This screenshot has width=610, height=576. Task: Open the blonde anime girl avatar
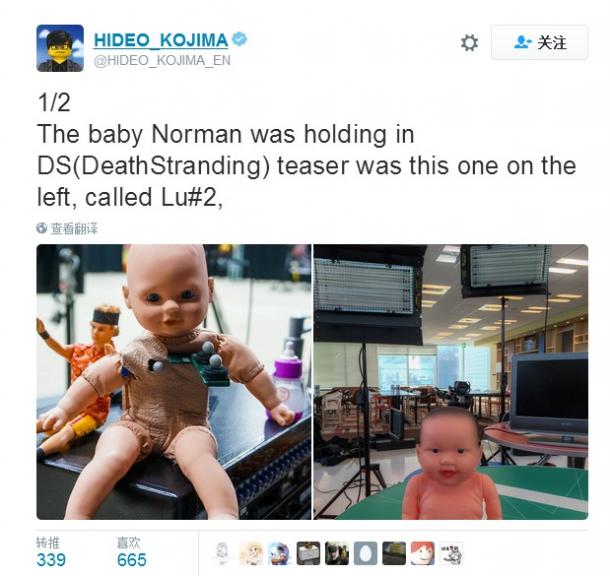[251, 553]
